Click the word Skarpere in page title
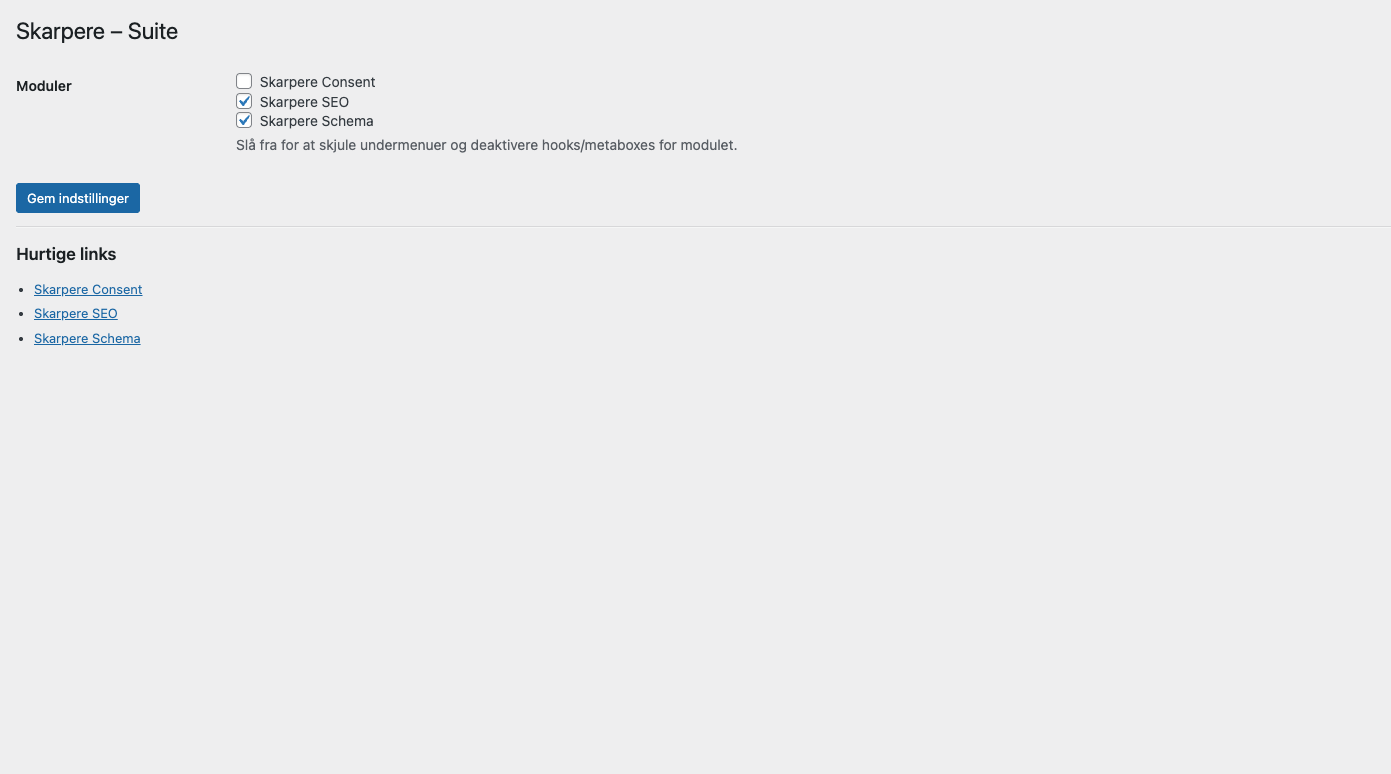 pyautogui.click(x=60, y=32)
